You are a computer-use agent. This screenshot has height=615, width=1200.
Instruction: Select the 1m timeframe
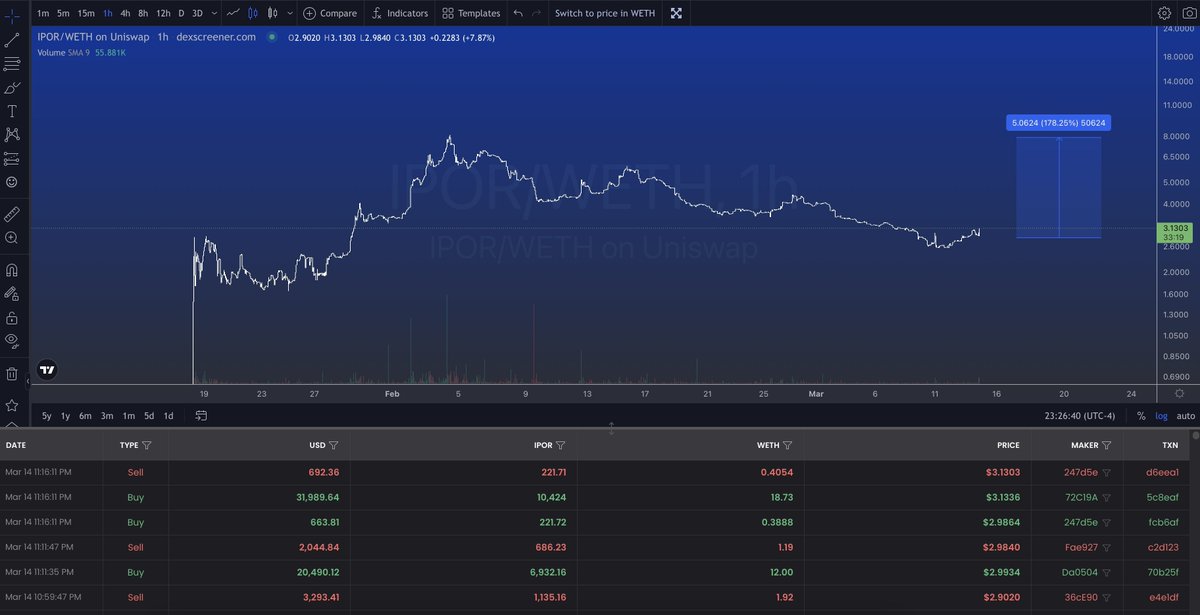41,13
